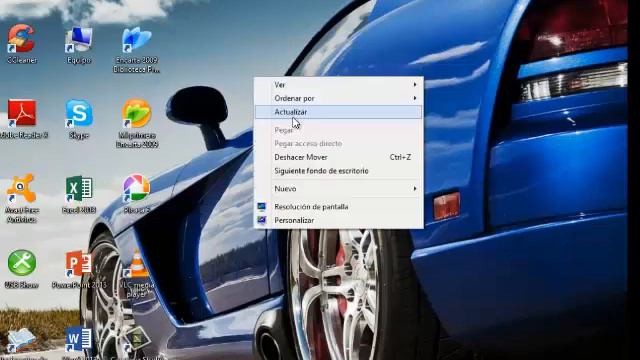Open the Ver submenu
Image resolution: width=640 pixels, height=360 pixels.
coord(338,85)
